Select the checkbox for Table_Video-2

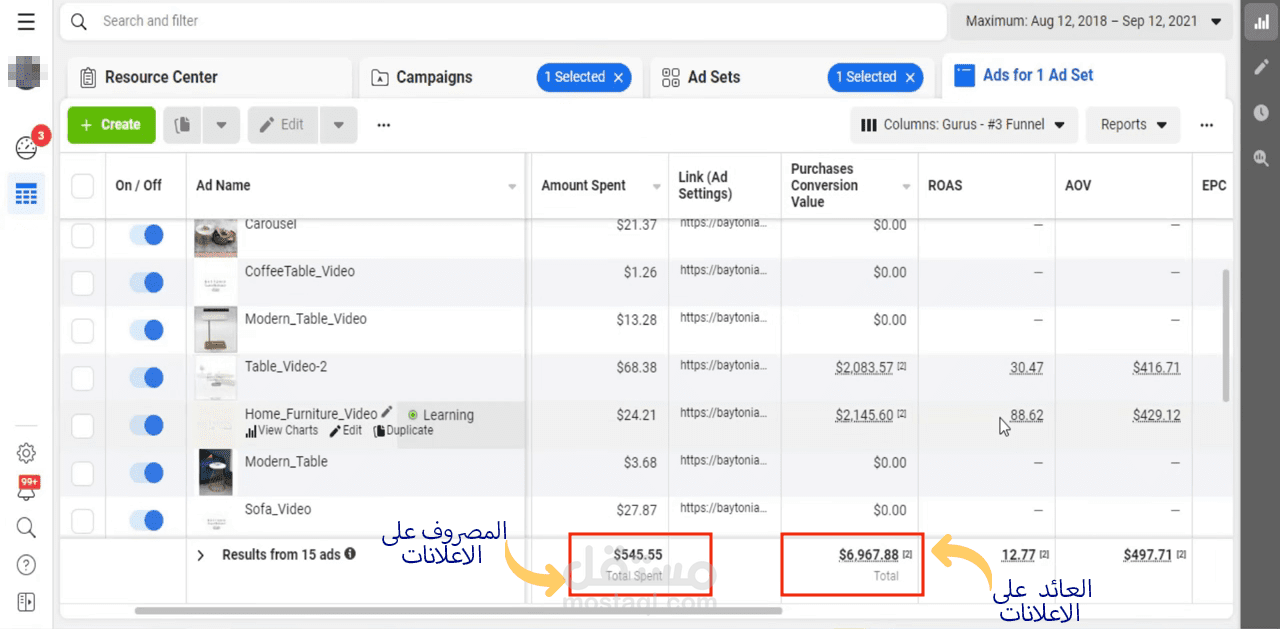(83, 377)
